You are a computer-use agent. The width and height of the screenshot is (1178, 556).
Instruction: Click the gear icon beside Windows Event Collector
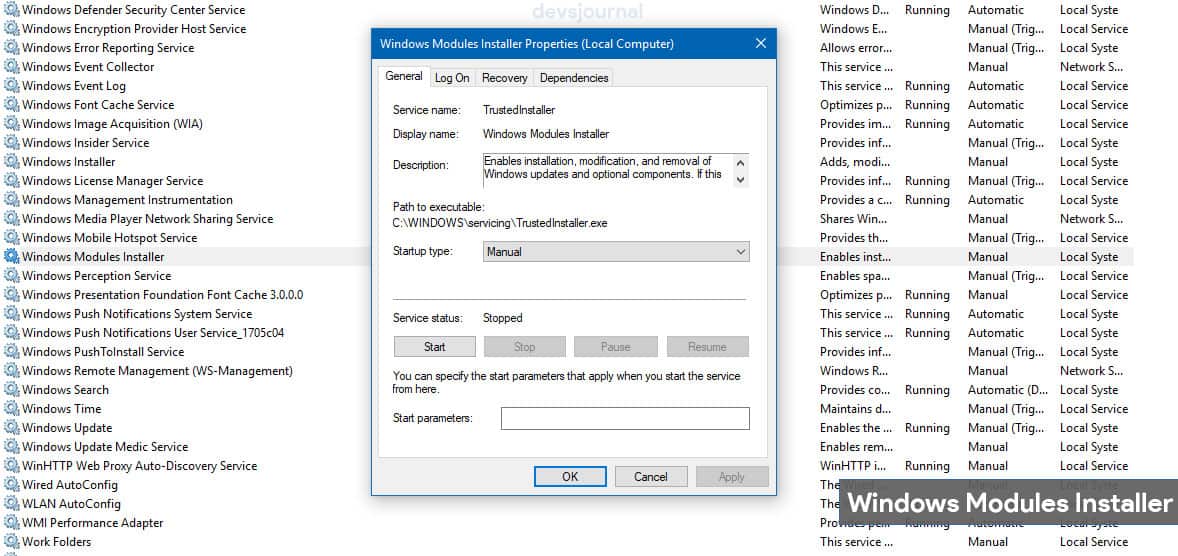(x=11, y=67)
